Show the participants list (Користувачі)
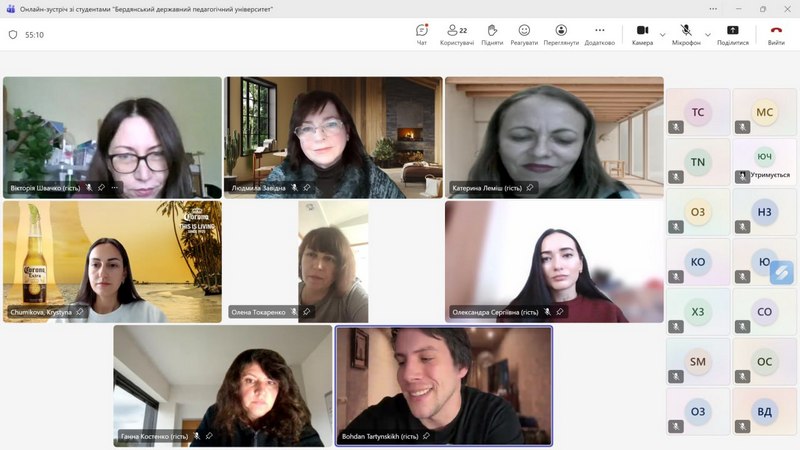The height and width of the screenshot is (450, 800). [x=456, y=34]
